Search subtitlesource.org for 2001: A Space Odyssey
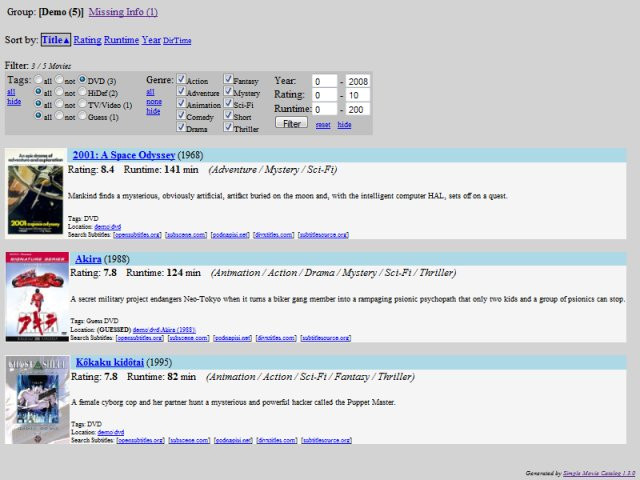Viewport: 640px width, 480px height. tap(323, 235)
